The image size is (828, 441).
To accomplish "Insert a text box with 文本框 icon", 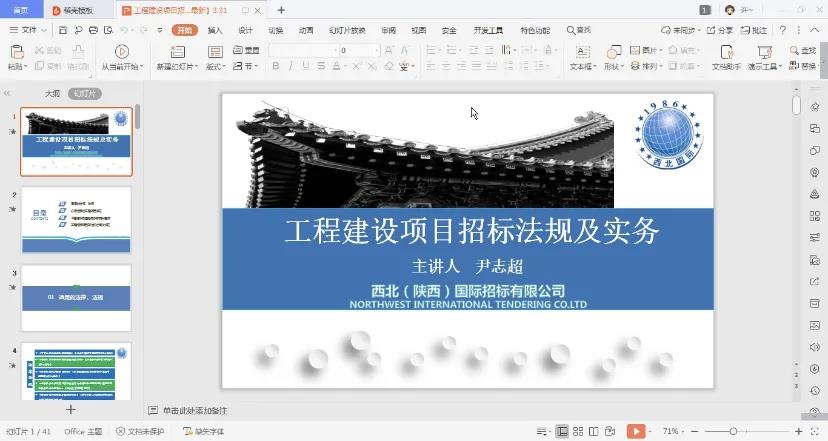I will (x=582, y=51).
